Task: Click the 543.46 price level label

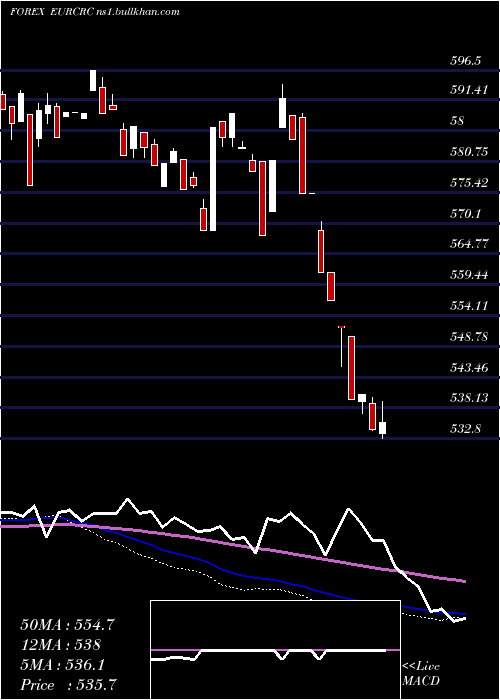Action: pyautogui.click(x=468, y=368)
